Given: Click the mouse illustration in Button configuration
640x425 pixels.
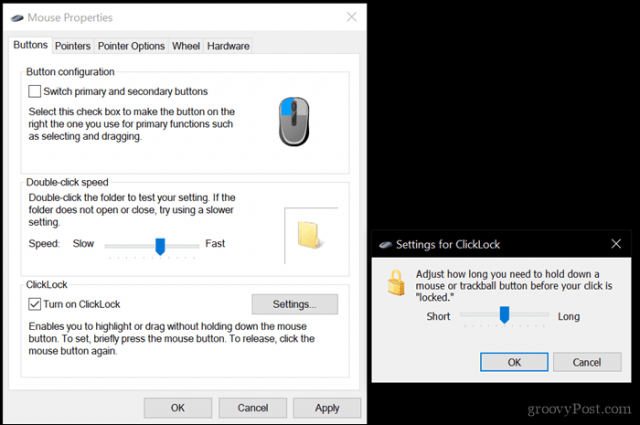Looking at the screenshot, I should tap(294, 121).
